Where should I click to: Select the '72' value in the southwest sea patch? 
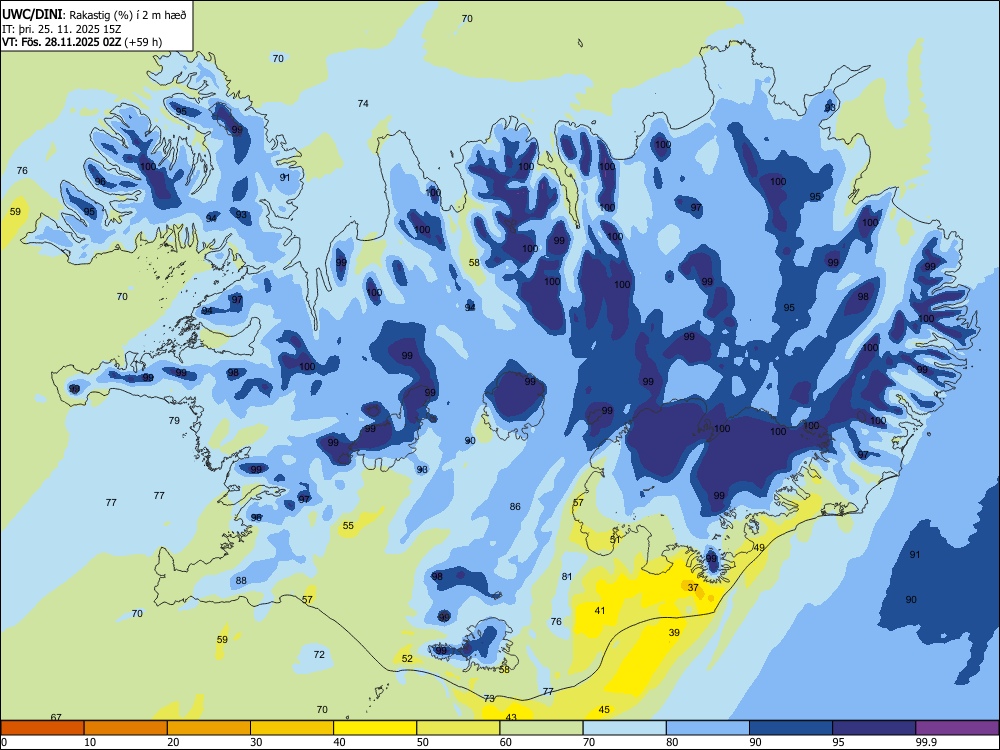319,654
